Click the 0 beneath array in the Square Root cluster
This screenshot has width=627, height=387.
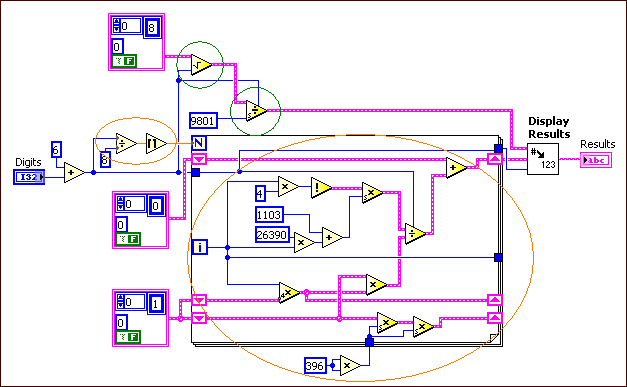117,47
